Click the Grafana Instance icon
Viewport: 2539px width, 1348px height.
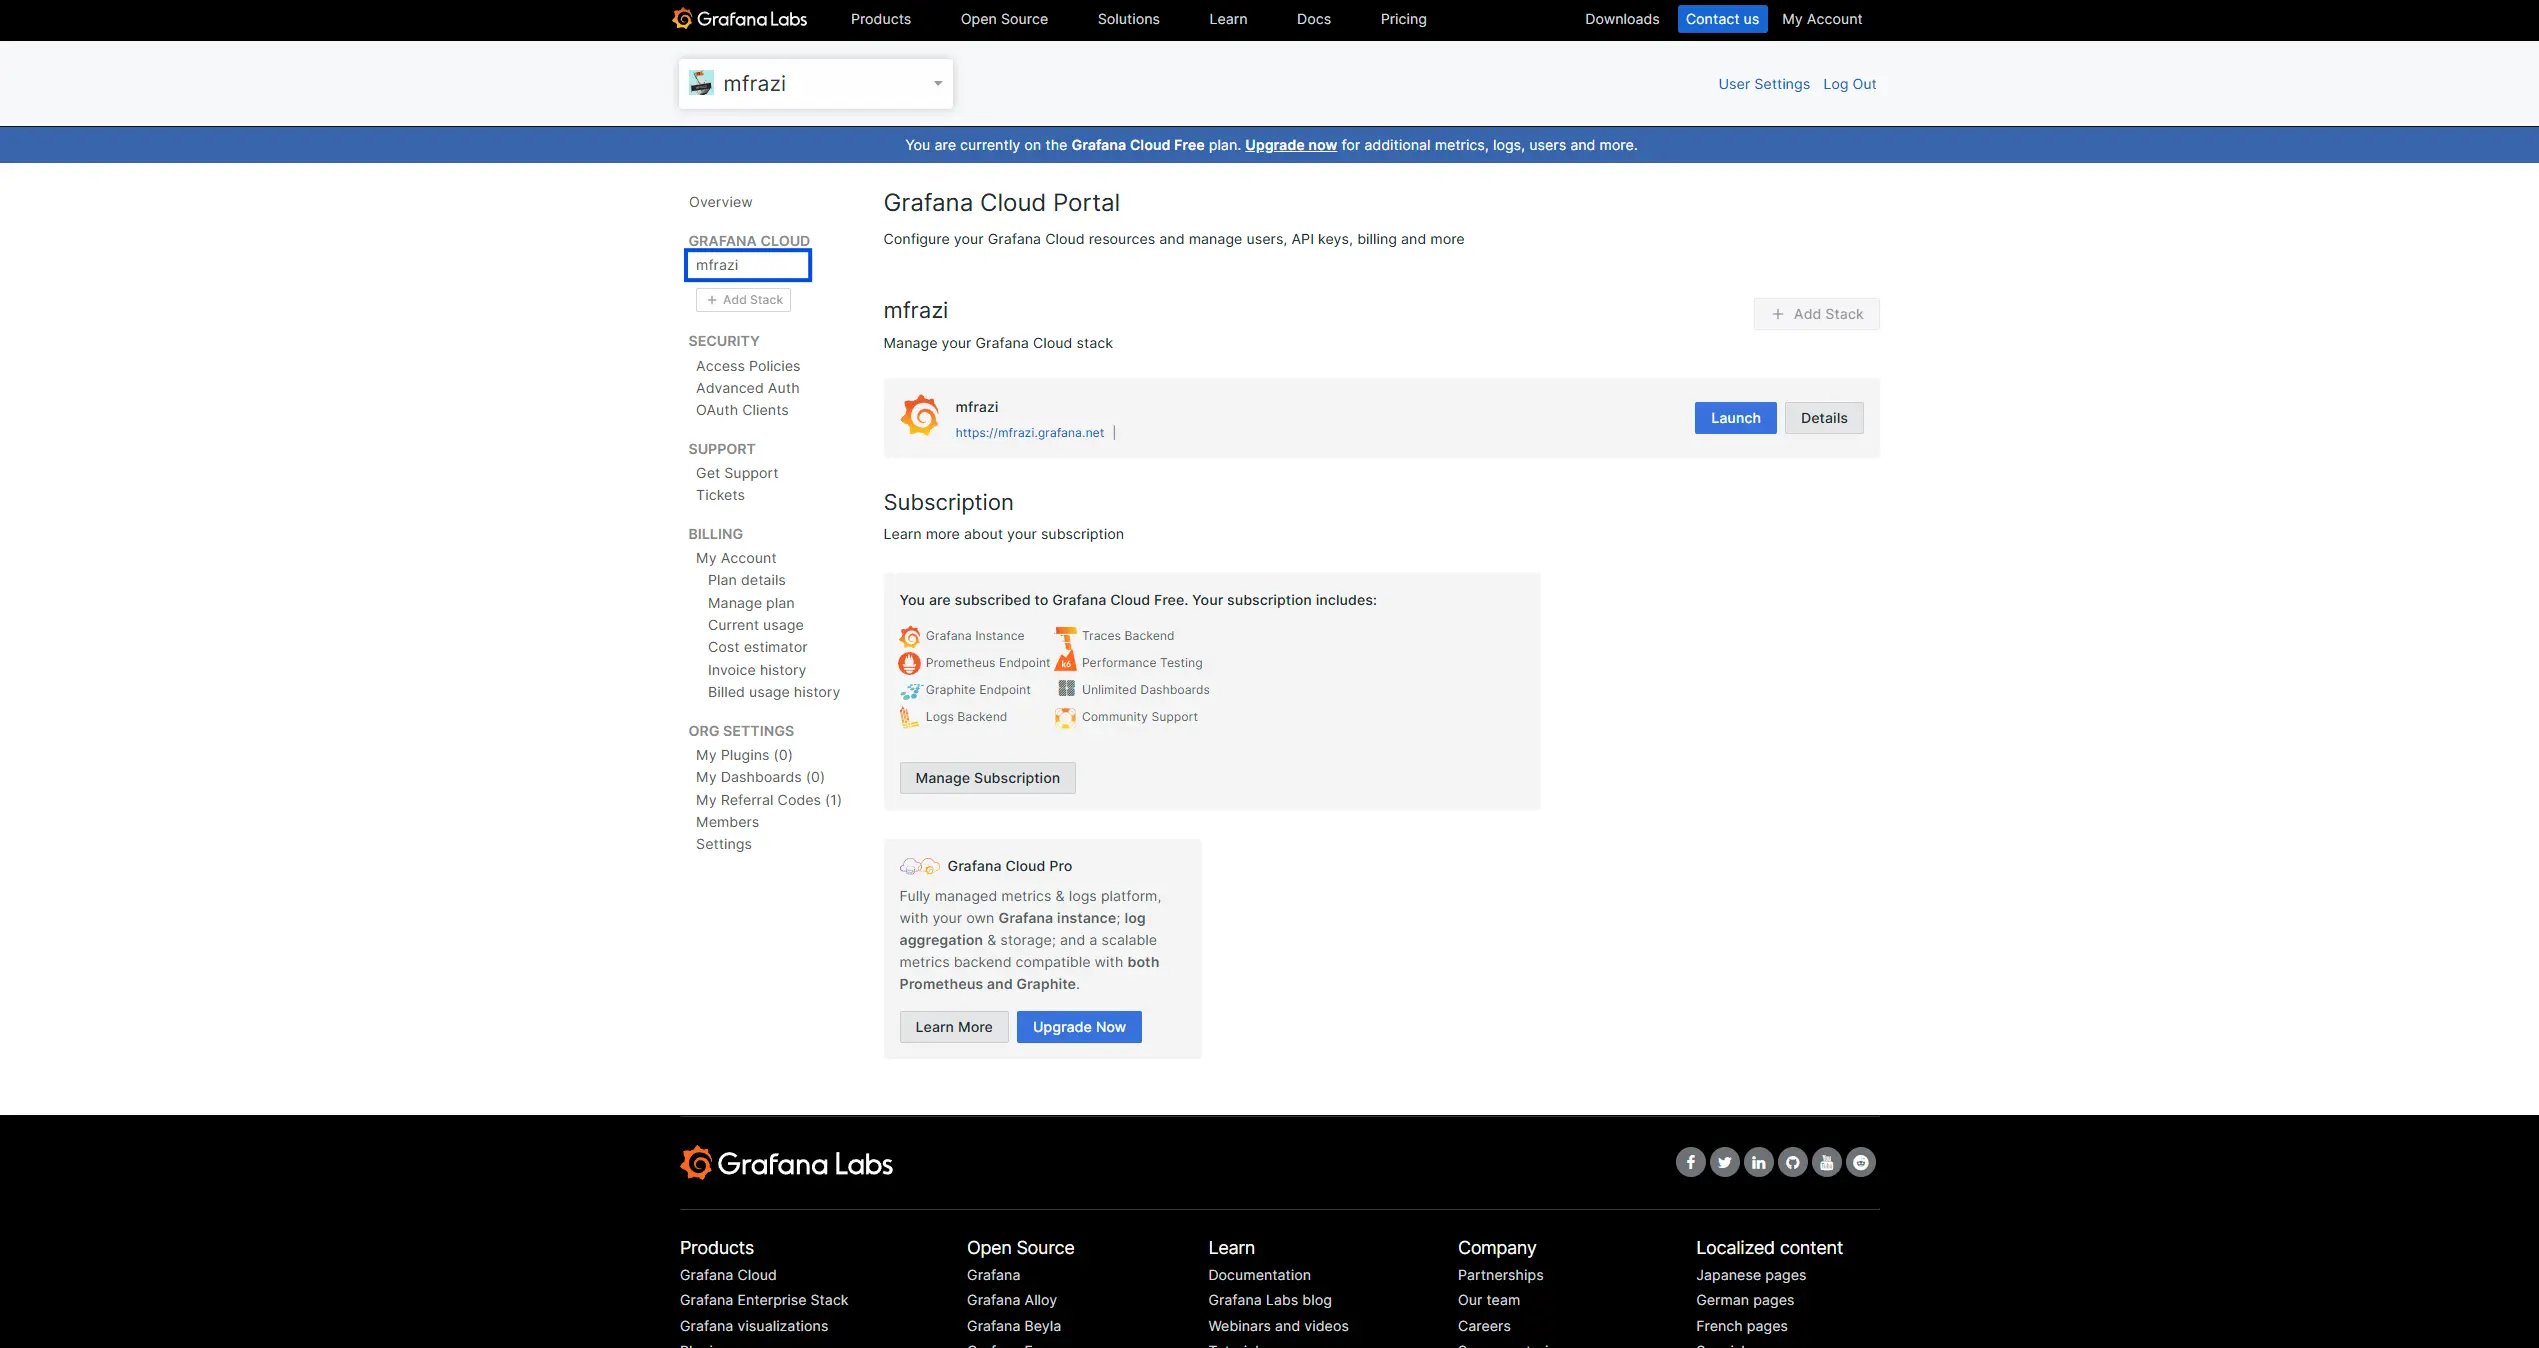point(909,636)
